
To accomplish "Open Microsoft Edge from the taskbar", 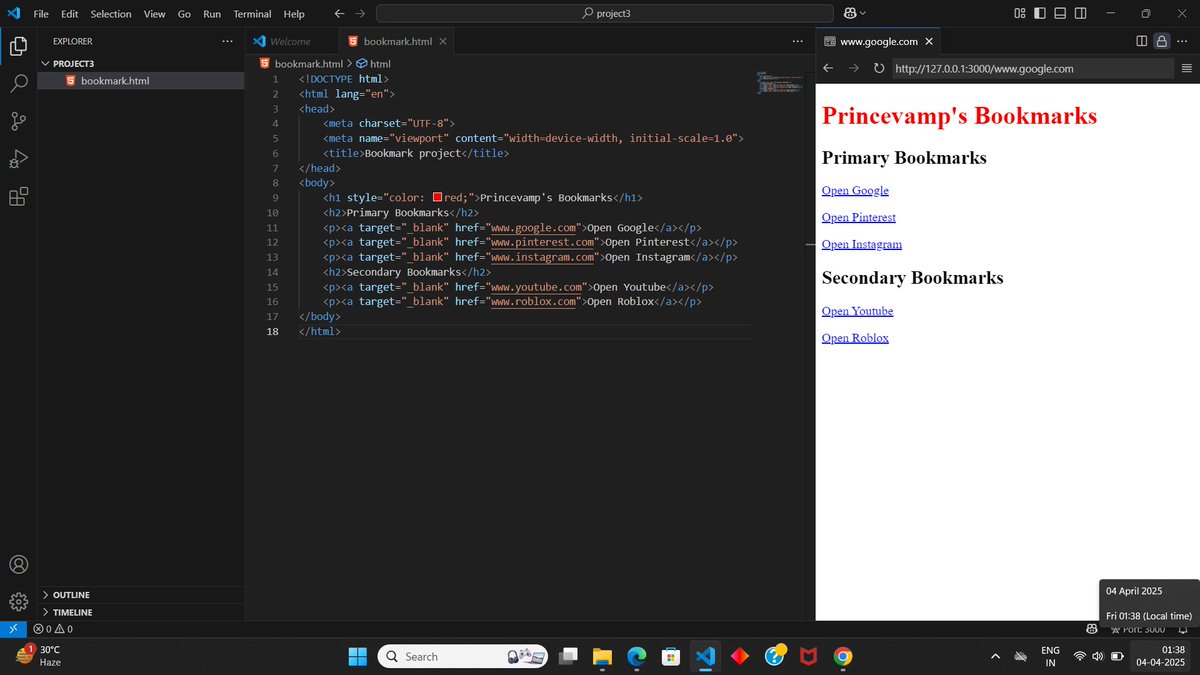I will (x=636, y=656).
